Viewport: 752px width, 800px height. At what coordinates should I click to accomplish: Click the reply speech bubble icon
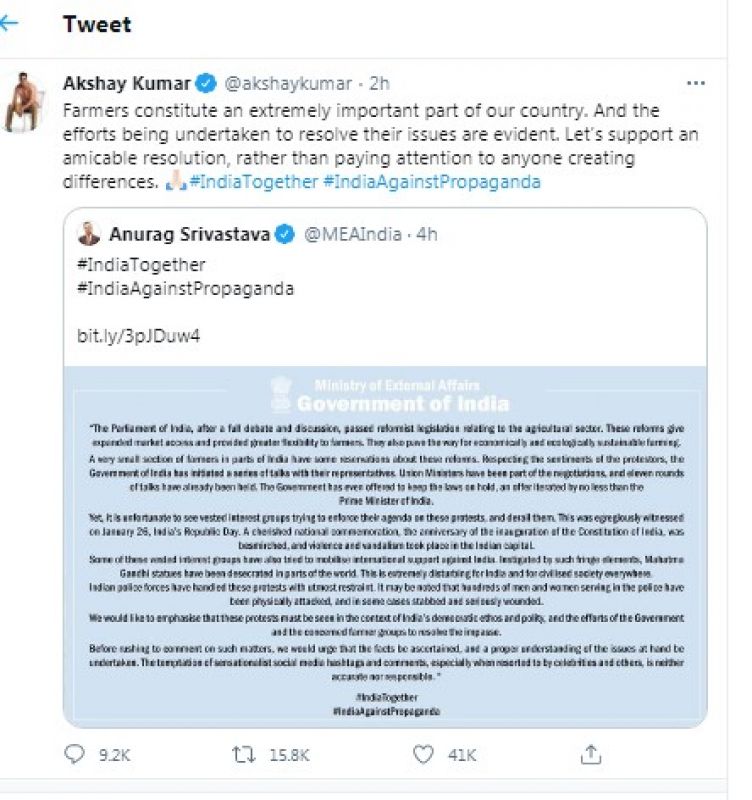pyautogui.click(x=75, y=754)
